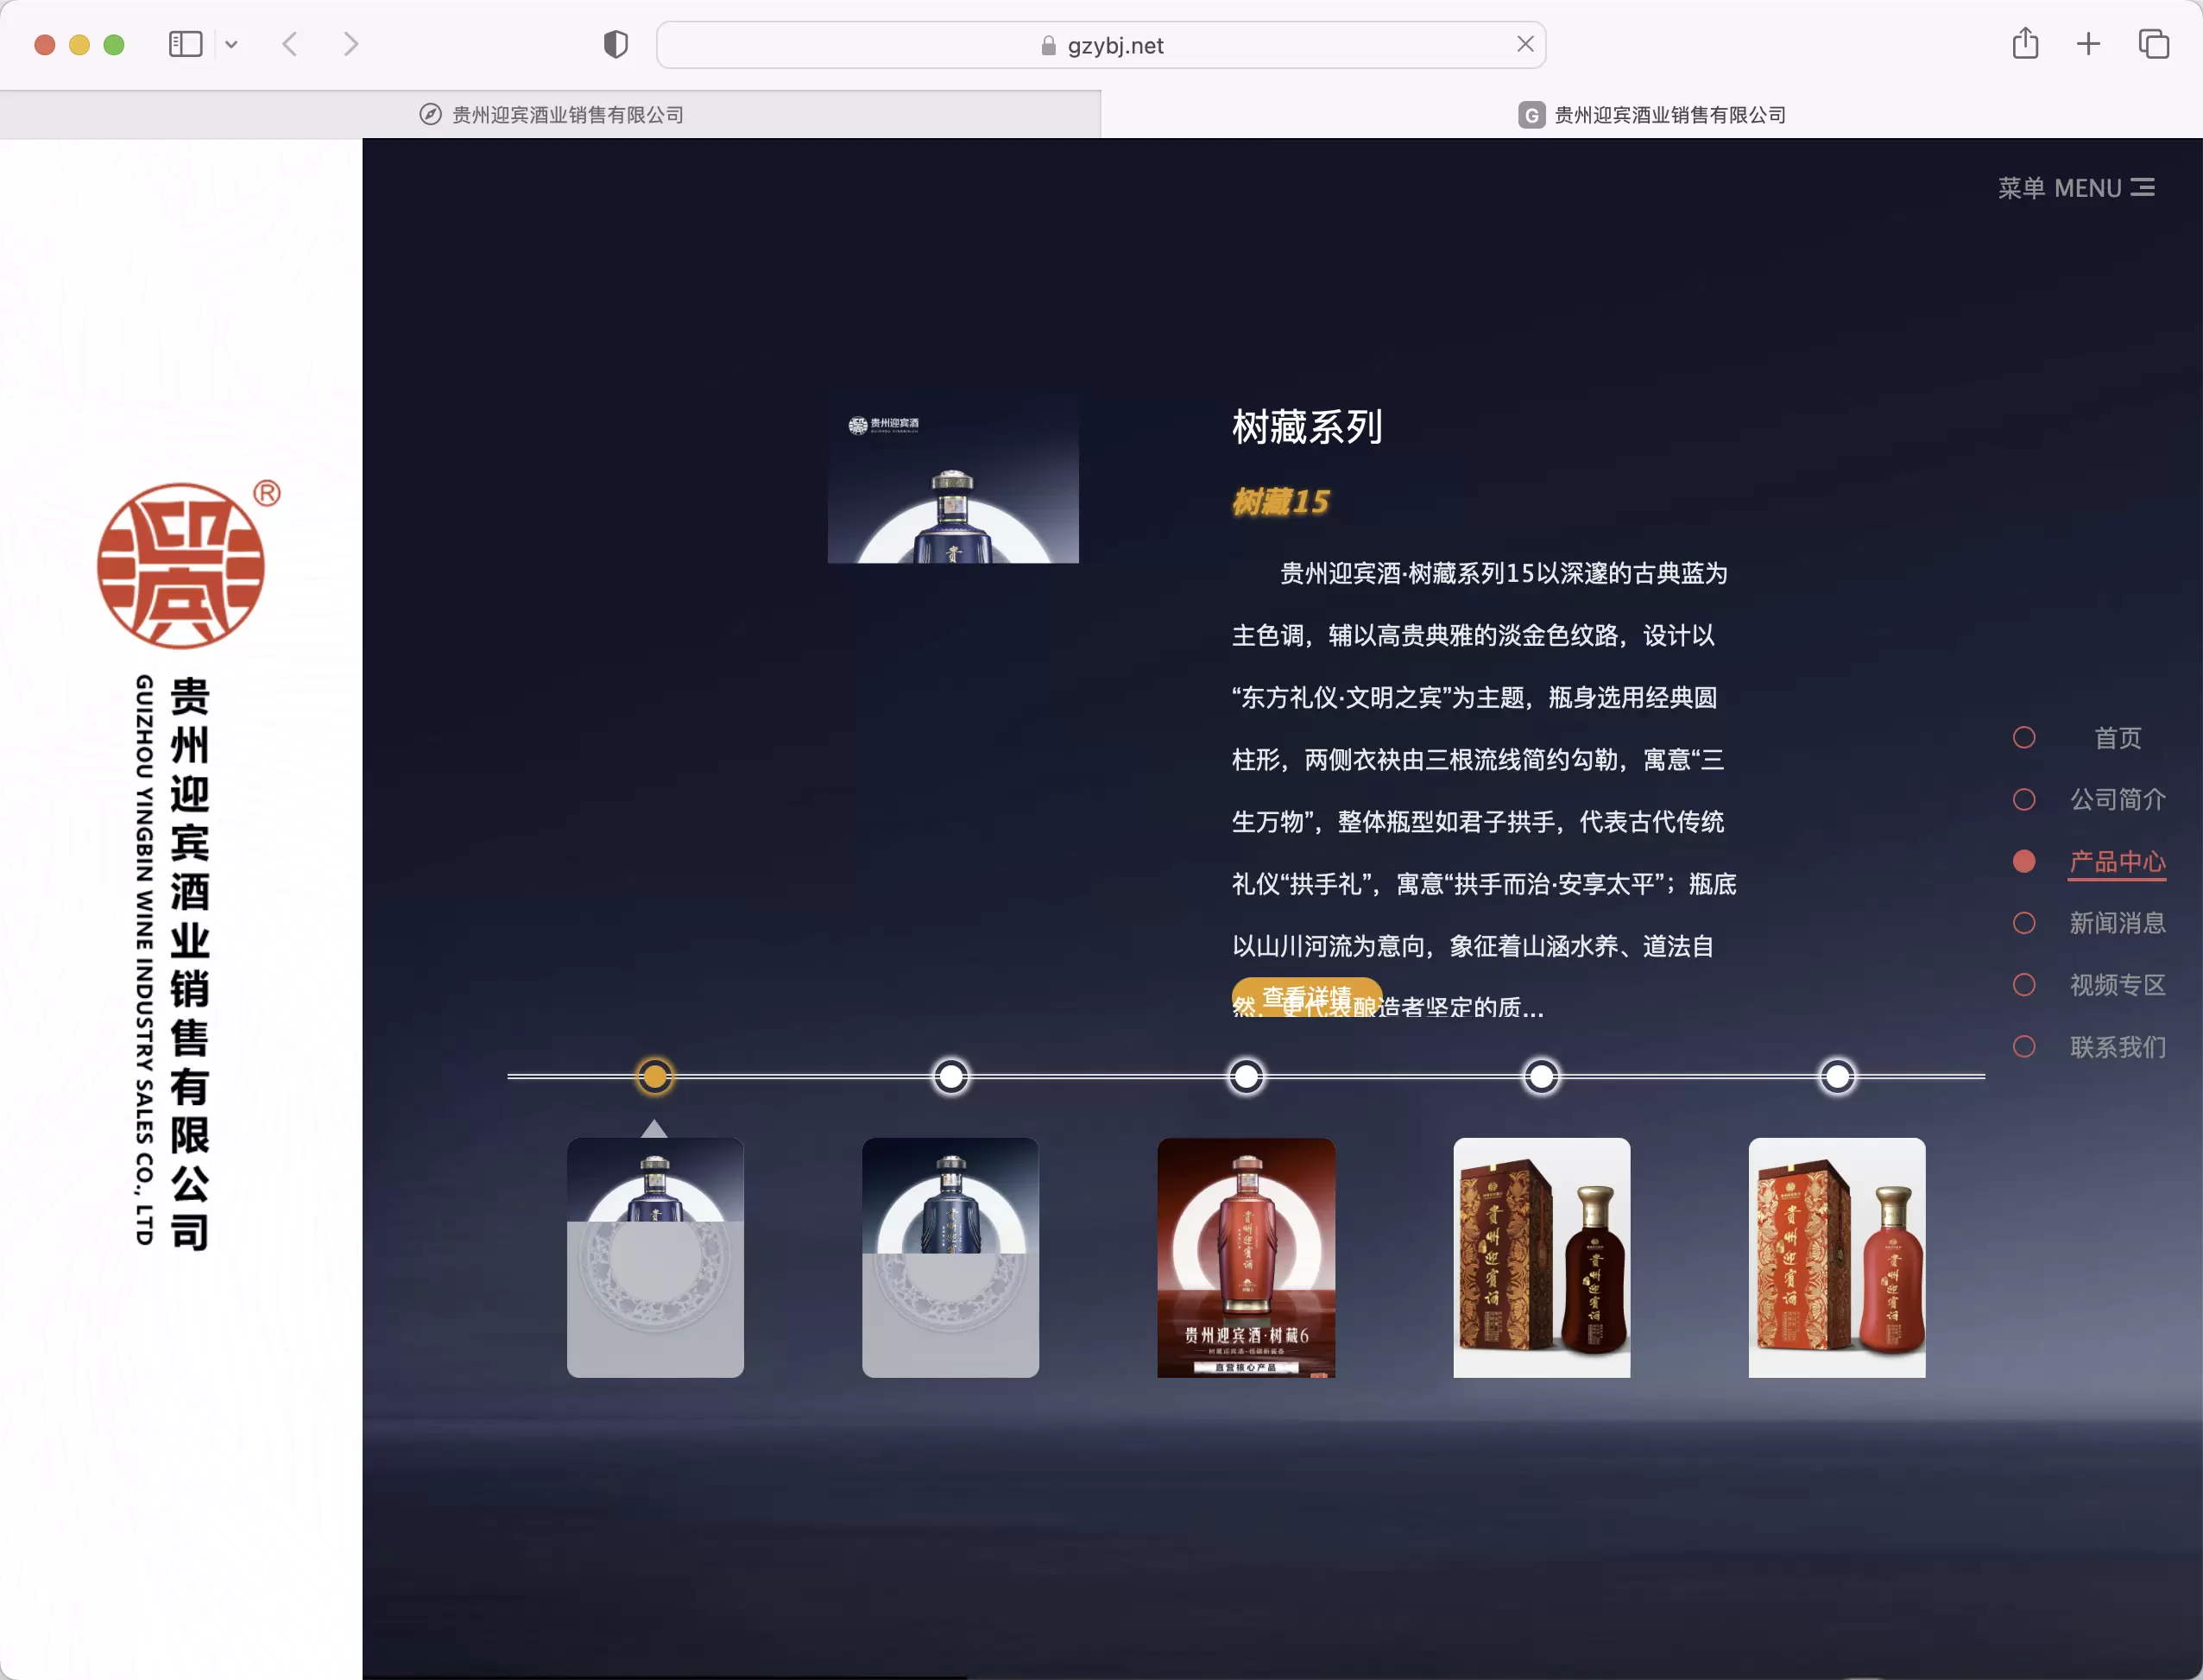2203x1680 pixels.
Task: Click the compass icon on first tab
Action: pyautogui.click(x=430, y=115)
